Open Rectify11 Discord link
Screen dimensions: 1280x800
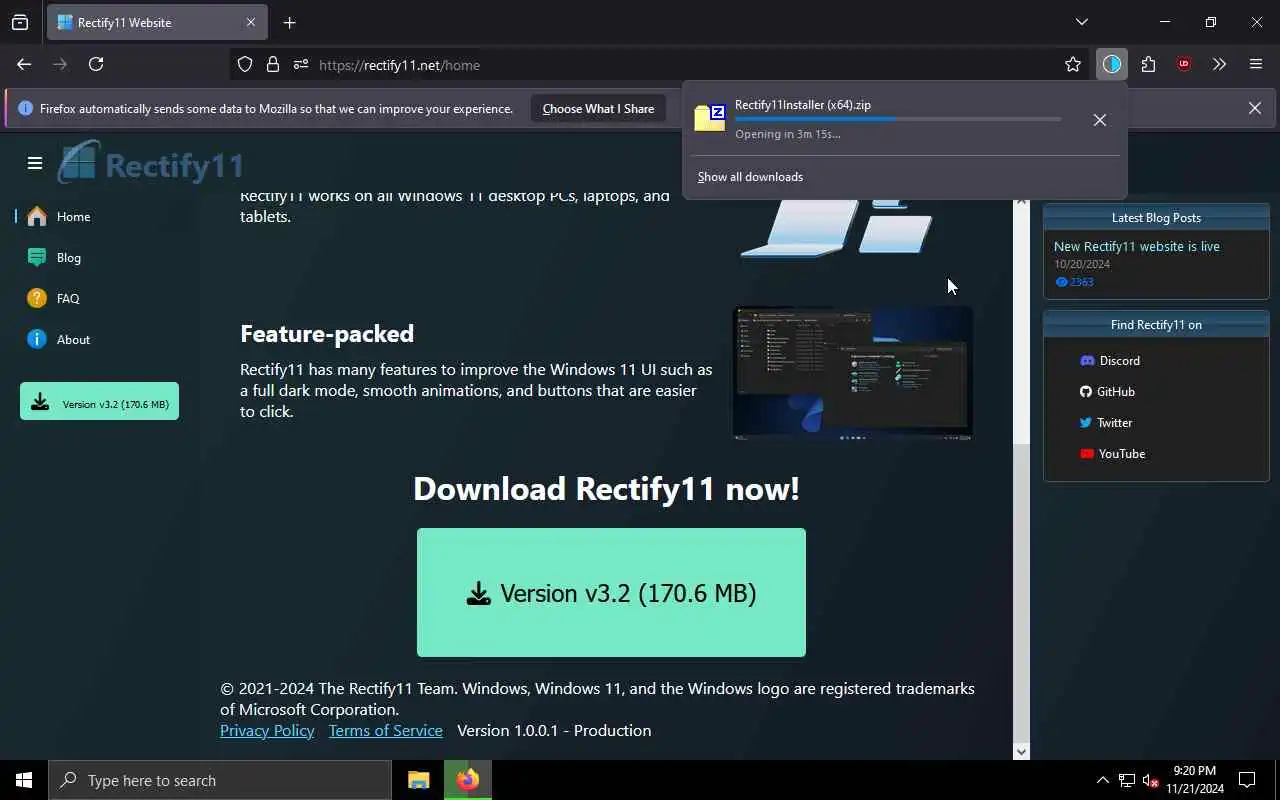point(1110,361)
